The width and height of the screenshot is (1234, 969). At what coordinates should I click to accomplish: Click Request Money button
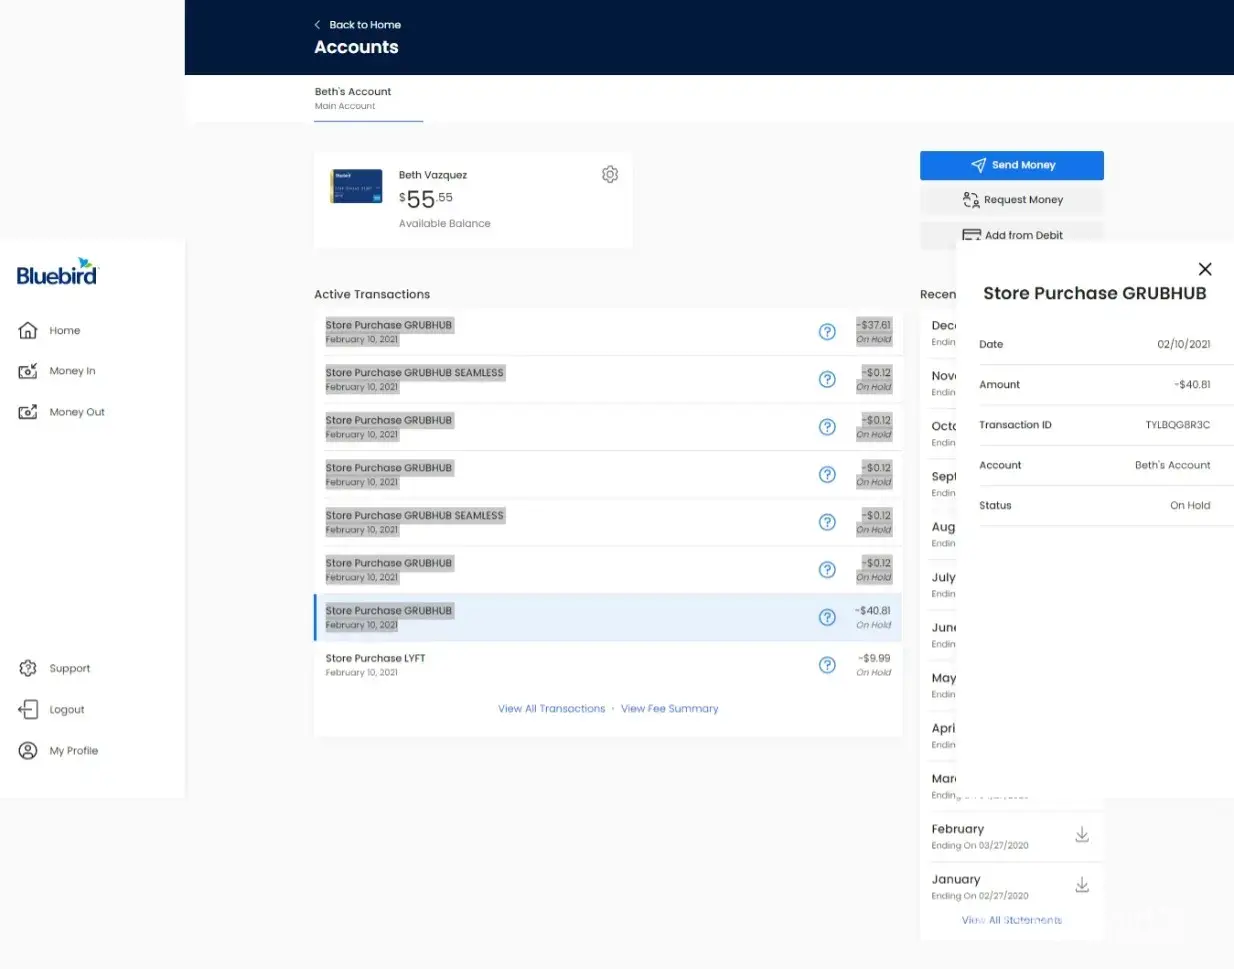[1011, 200]
